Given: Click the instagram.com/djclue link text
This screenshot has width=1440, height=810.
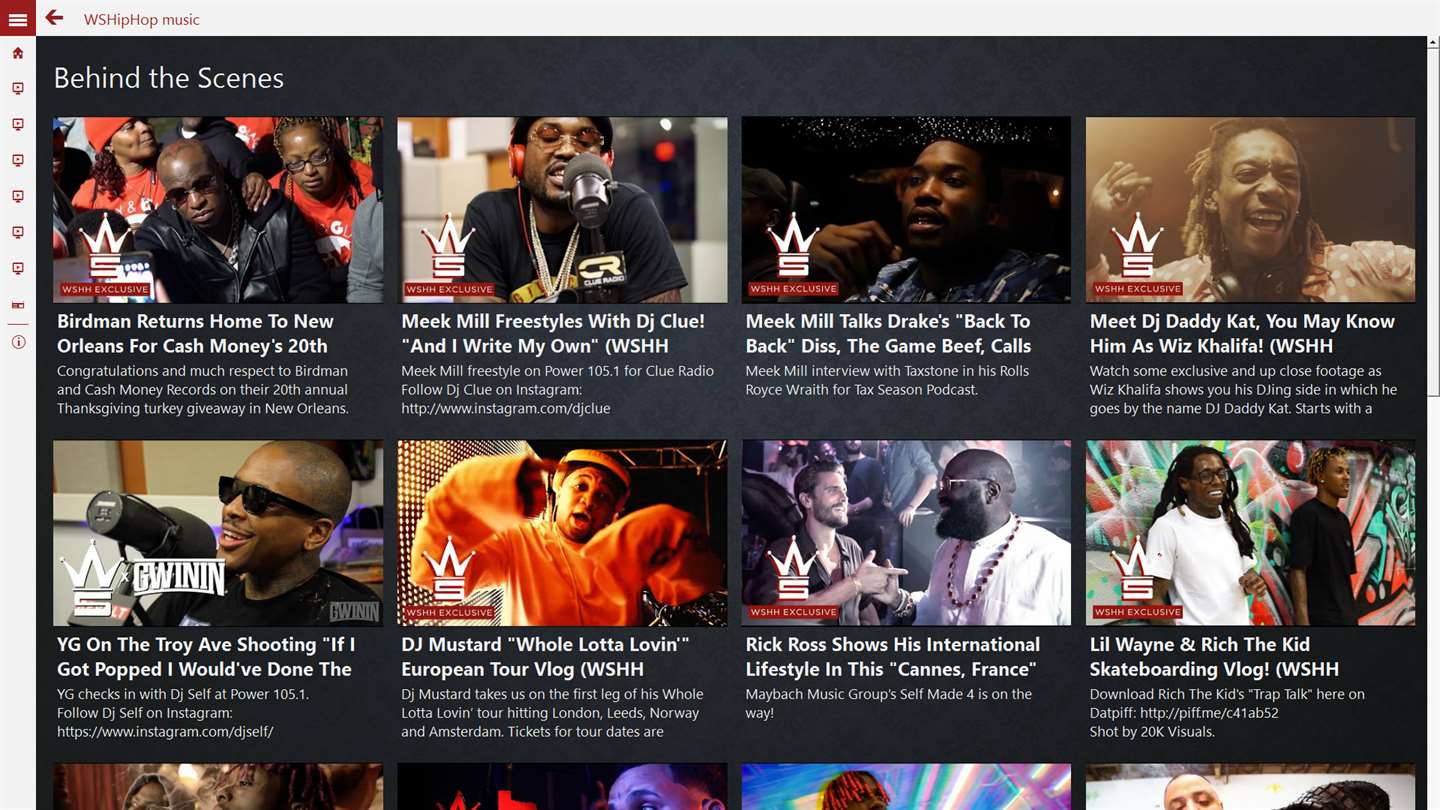Looking at the screenshot, I should [506, 409].
